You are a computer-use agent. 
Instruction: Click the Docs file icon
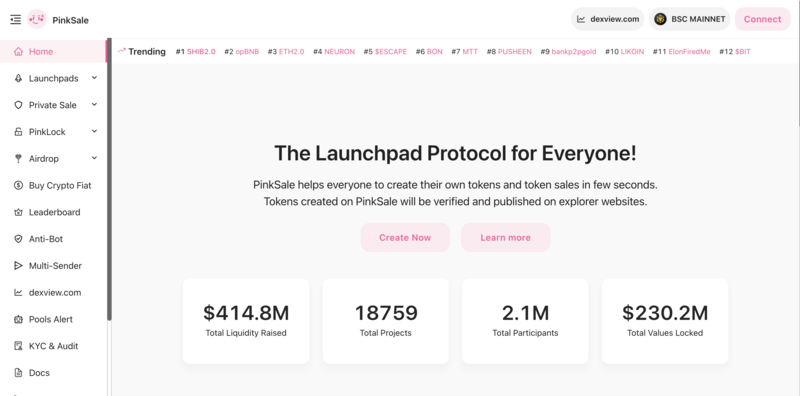[18, 373]
